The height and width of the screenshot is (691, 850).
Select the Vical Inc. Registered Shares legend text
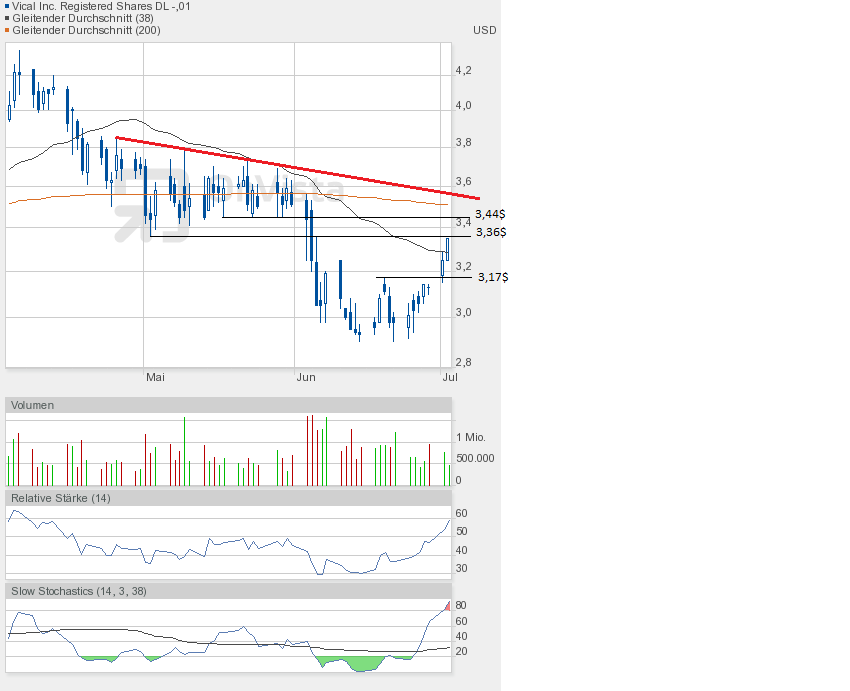click(x=100, y=6)
